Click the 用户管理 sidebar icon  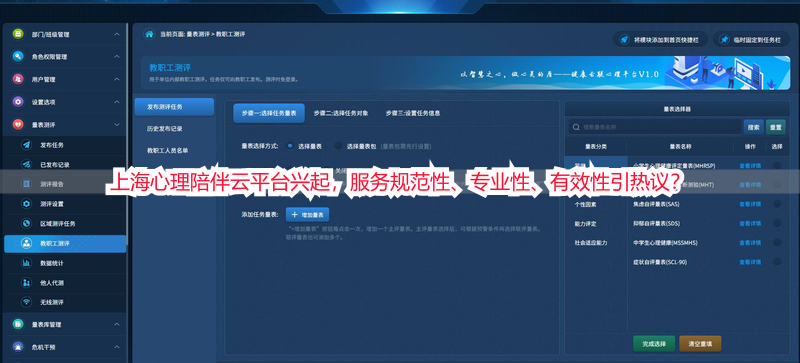(x=18, y=79)
